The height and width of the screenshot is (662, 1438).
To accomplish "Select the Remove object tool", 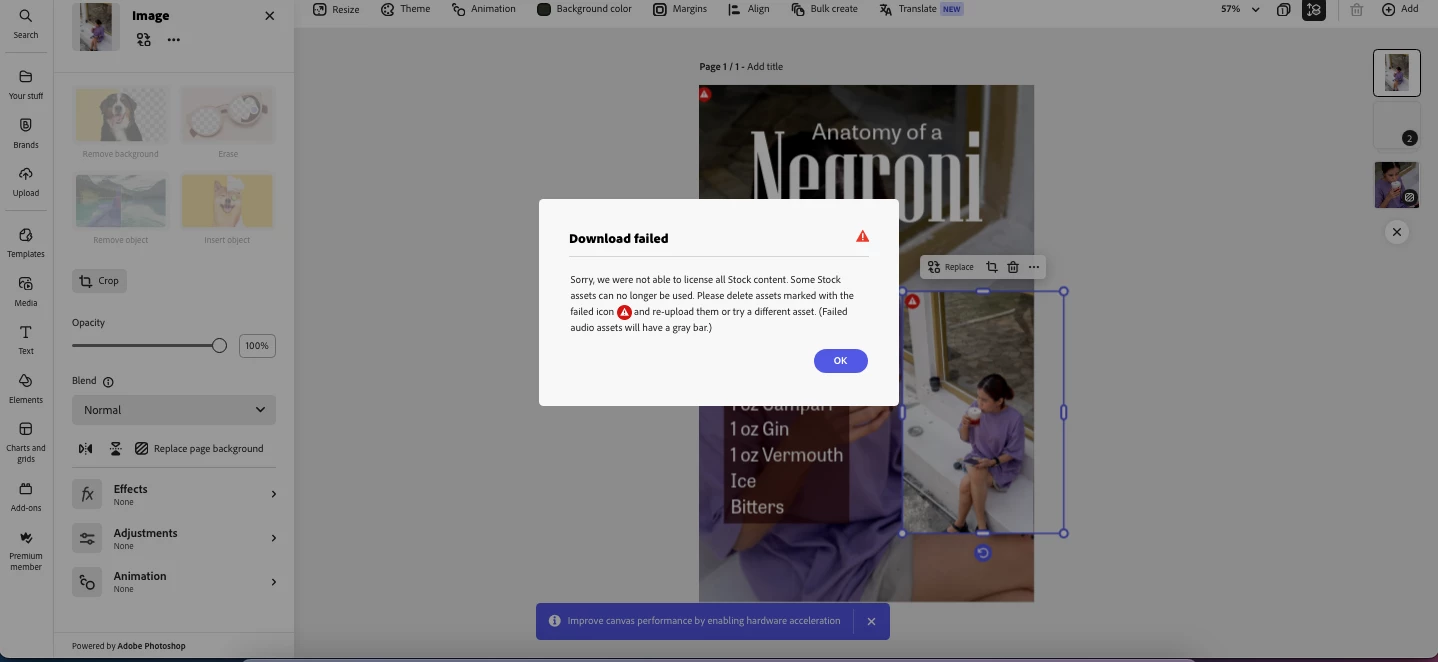I will (121, 208).
